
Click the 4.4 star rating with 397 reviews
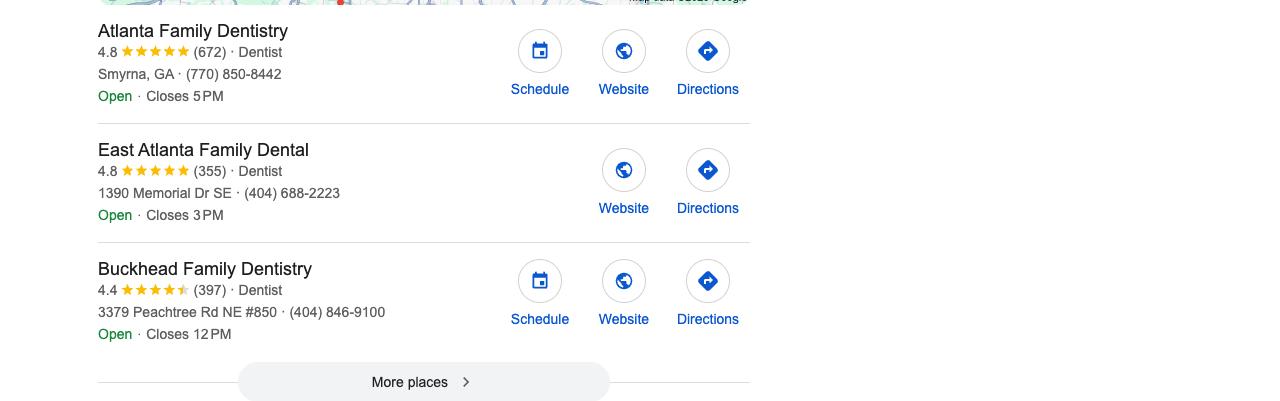[x=162, y=290]
